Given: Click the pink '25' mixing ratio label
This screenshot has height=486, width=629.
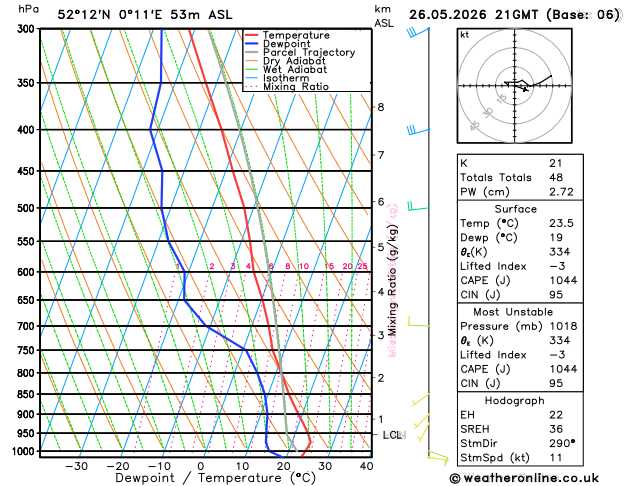Looking at the screenshot, I should coord(362,266).
